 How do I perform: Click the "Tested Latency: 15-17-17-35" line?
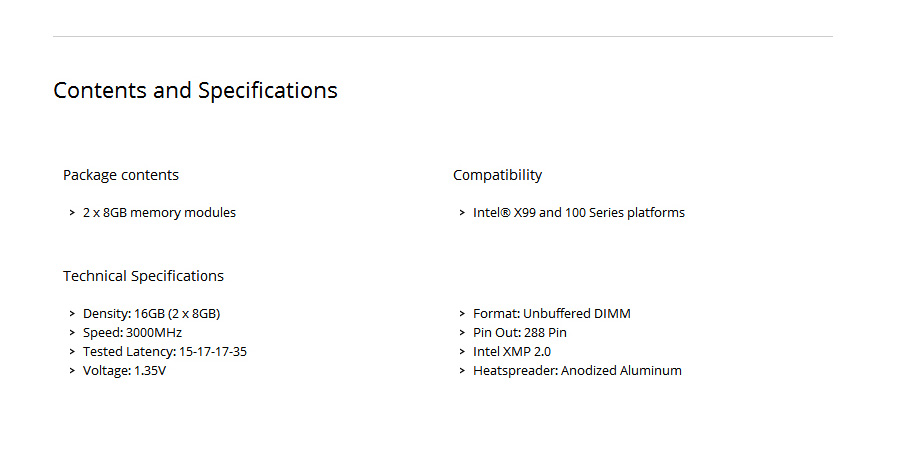(x=164, y=352)
